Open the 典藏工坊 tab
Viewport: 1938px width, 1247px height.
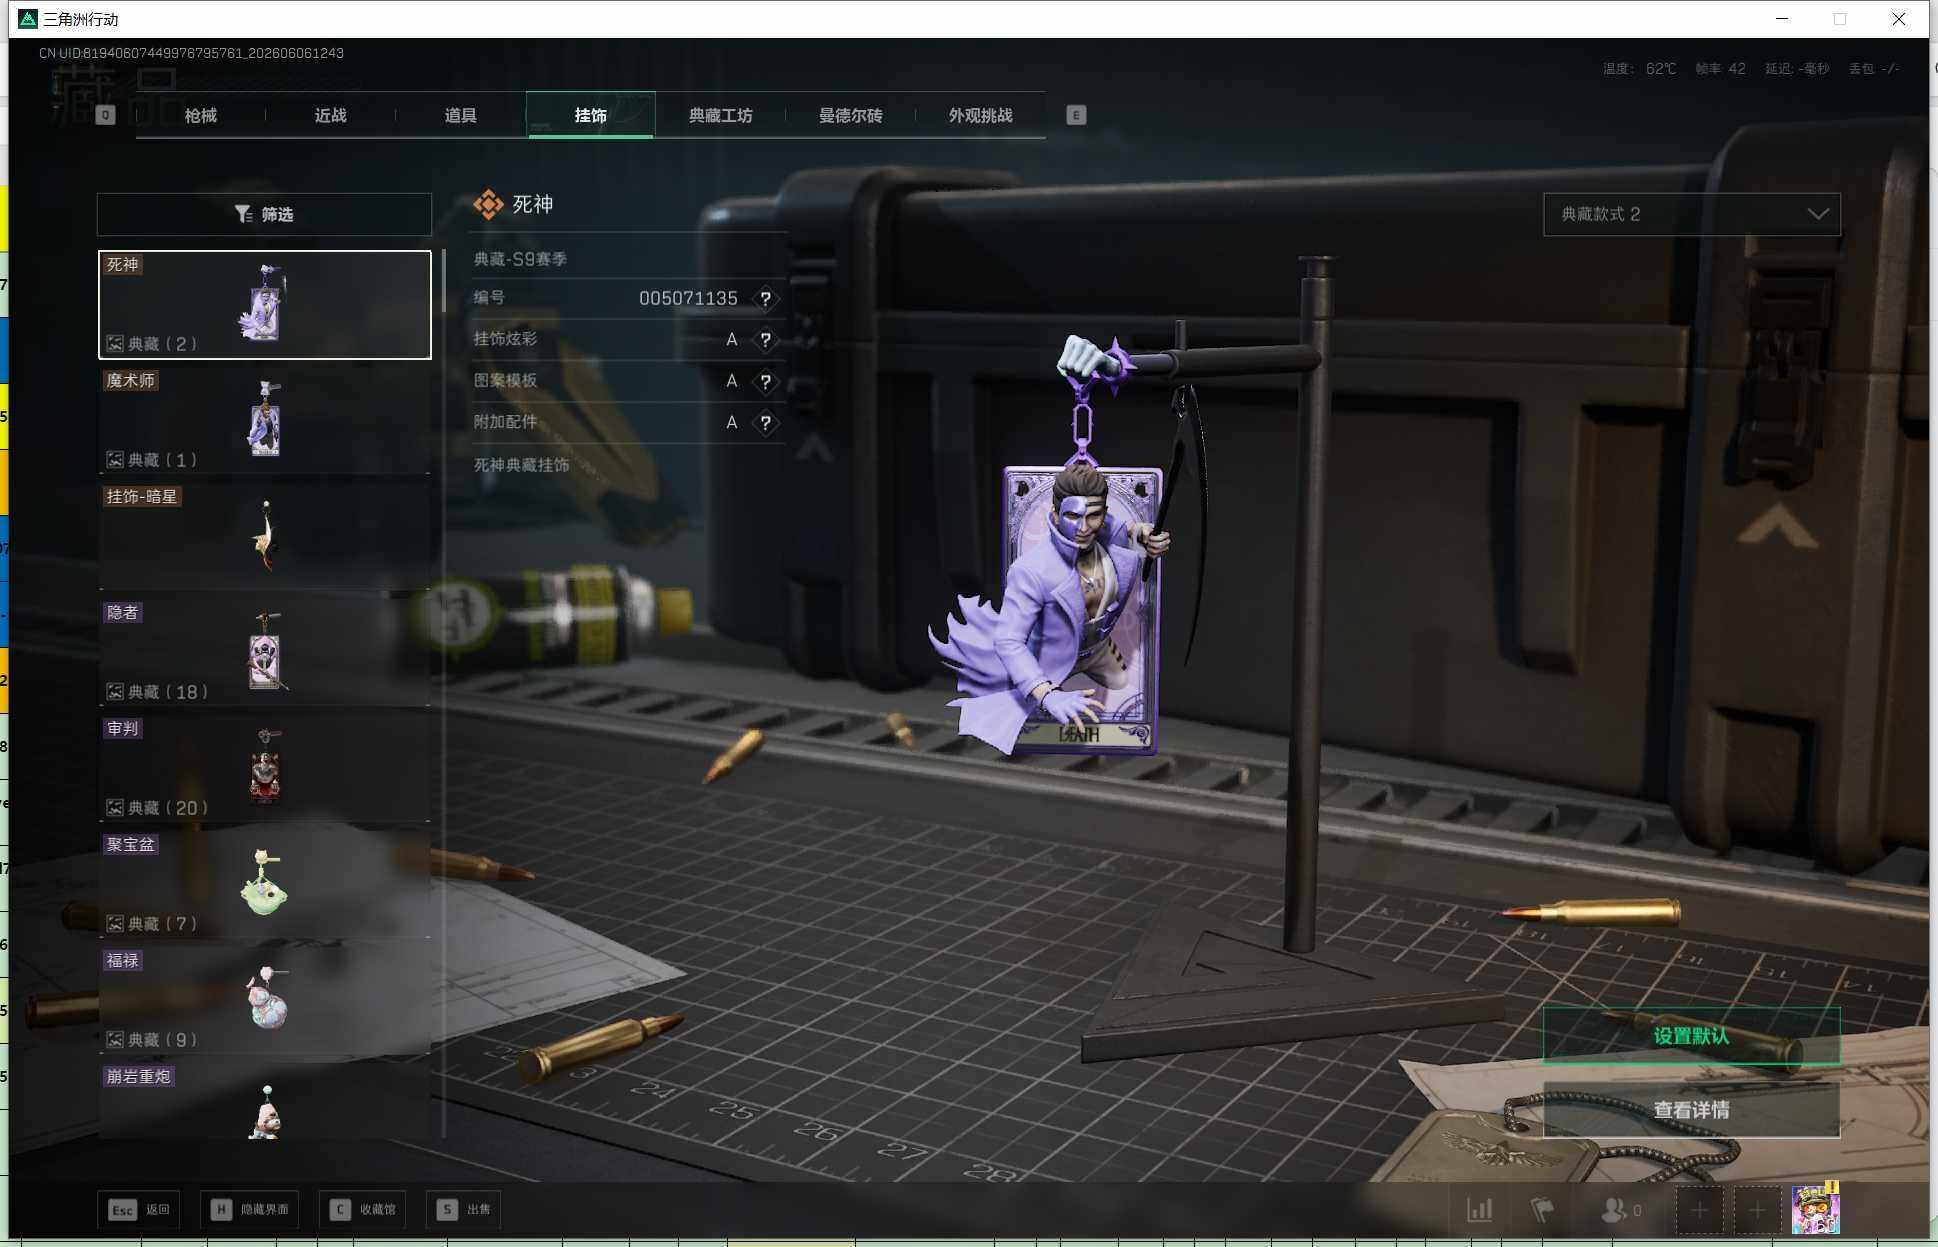pos(720,115)
